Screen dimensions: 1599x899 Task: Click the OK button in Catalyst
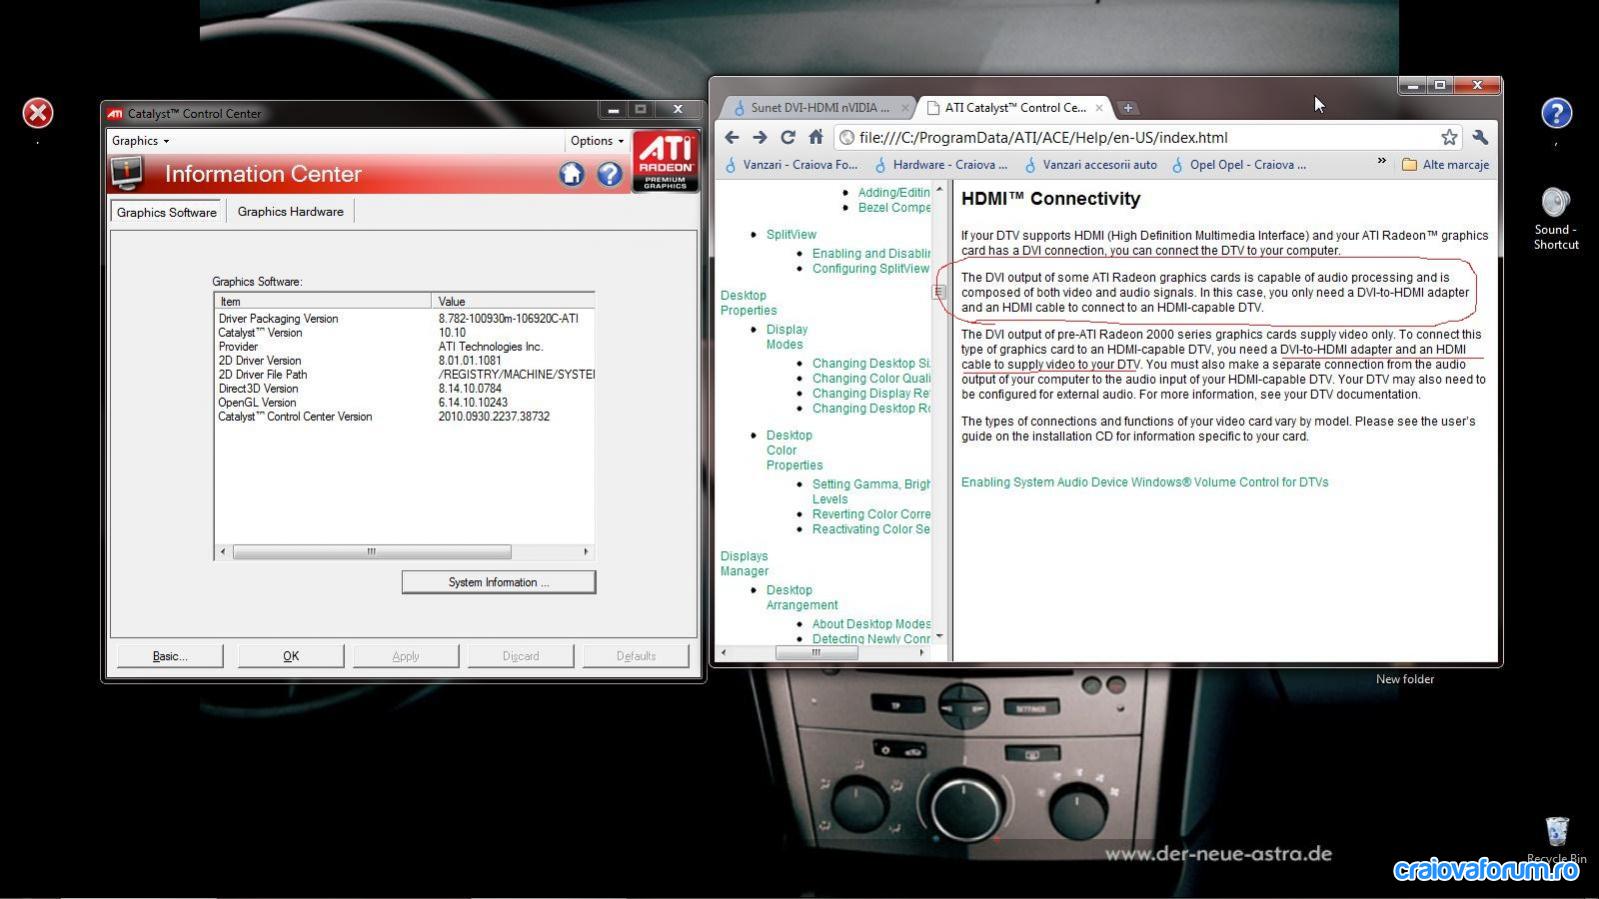(291, 656)
